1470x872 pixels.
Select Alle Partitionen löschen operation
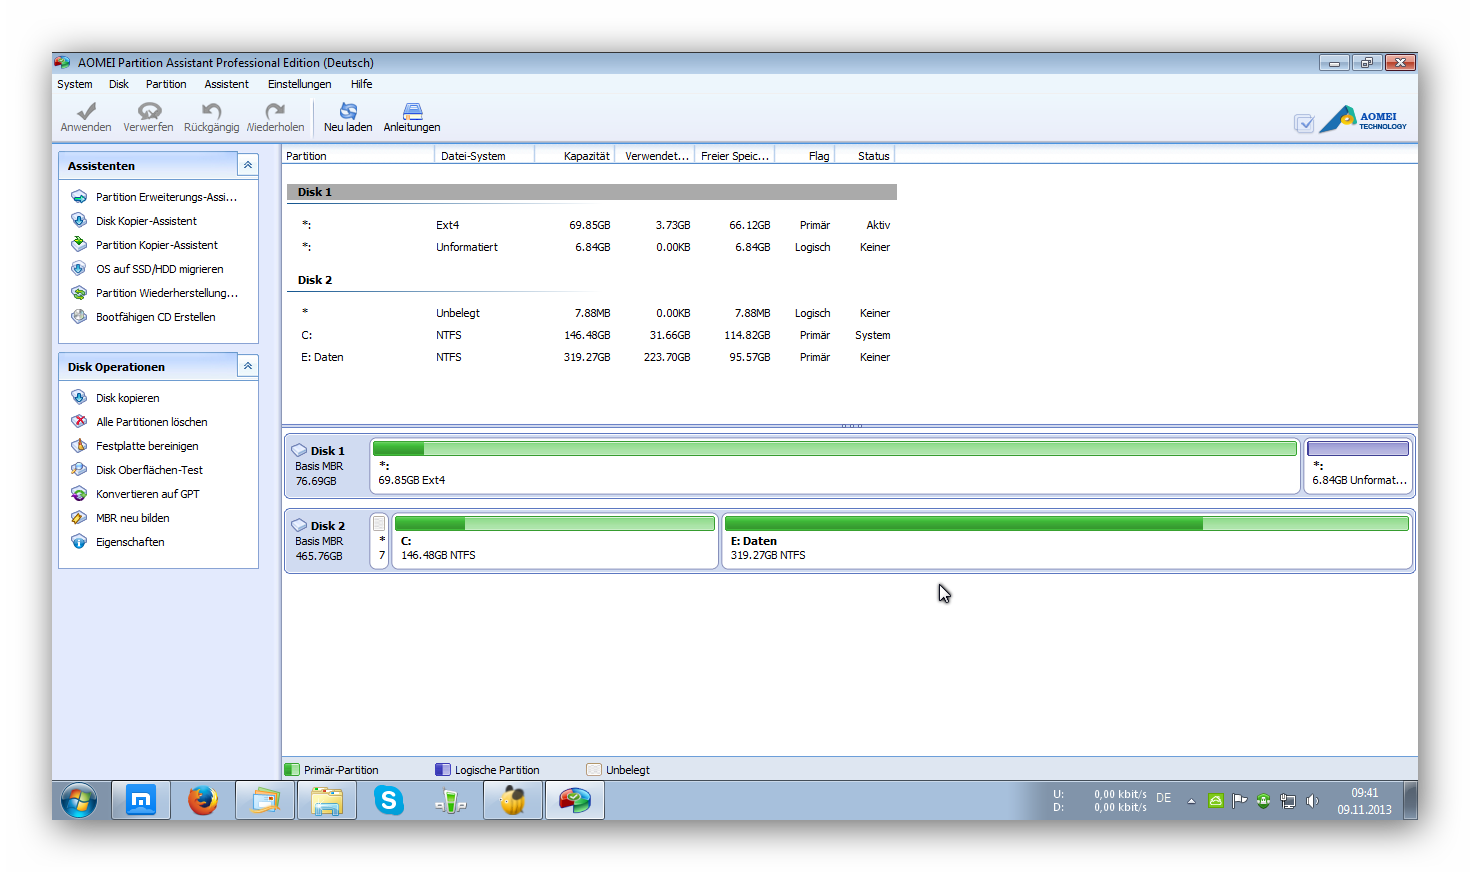[x=151, y=422]
